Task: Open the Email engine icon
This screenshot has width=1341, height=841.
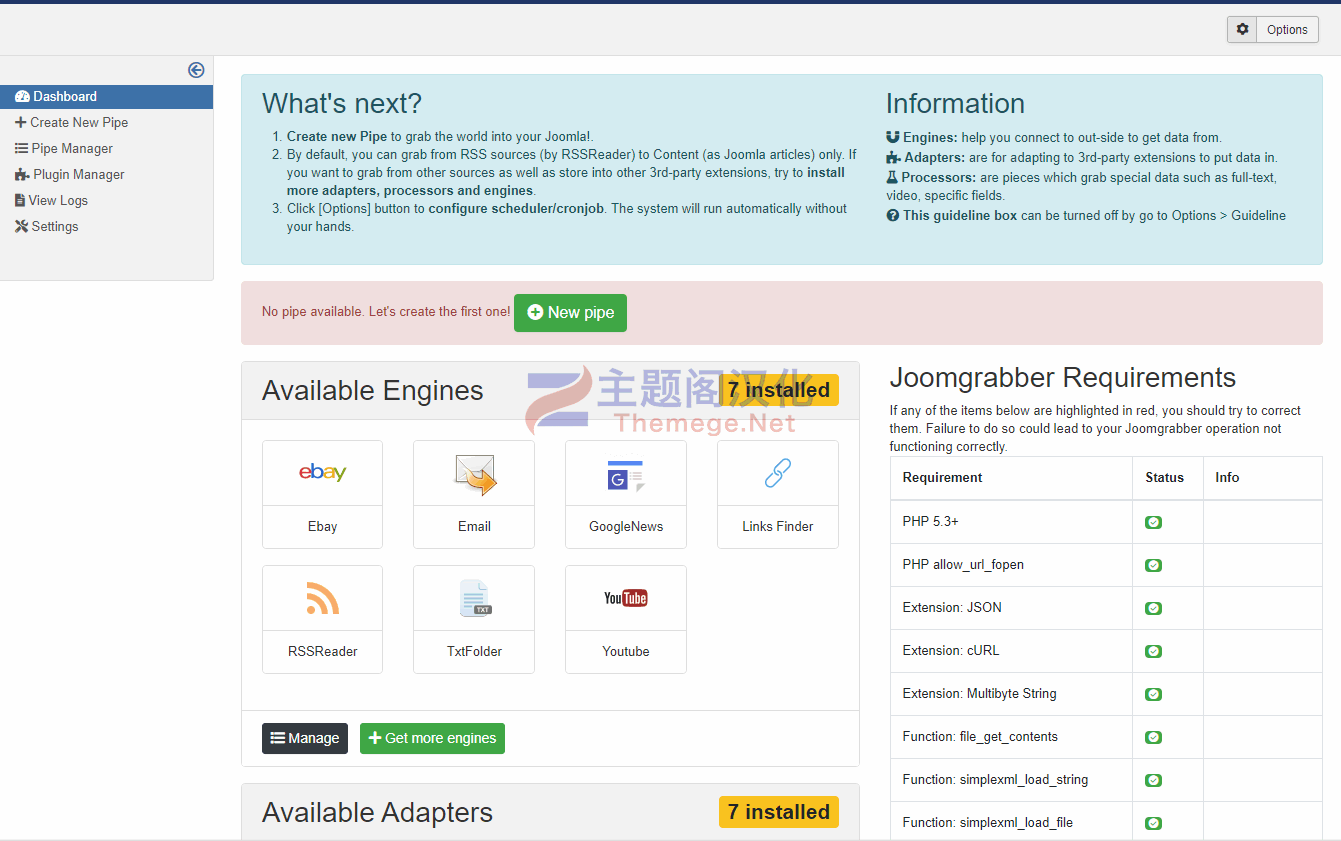Action: [475, 474]
